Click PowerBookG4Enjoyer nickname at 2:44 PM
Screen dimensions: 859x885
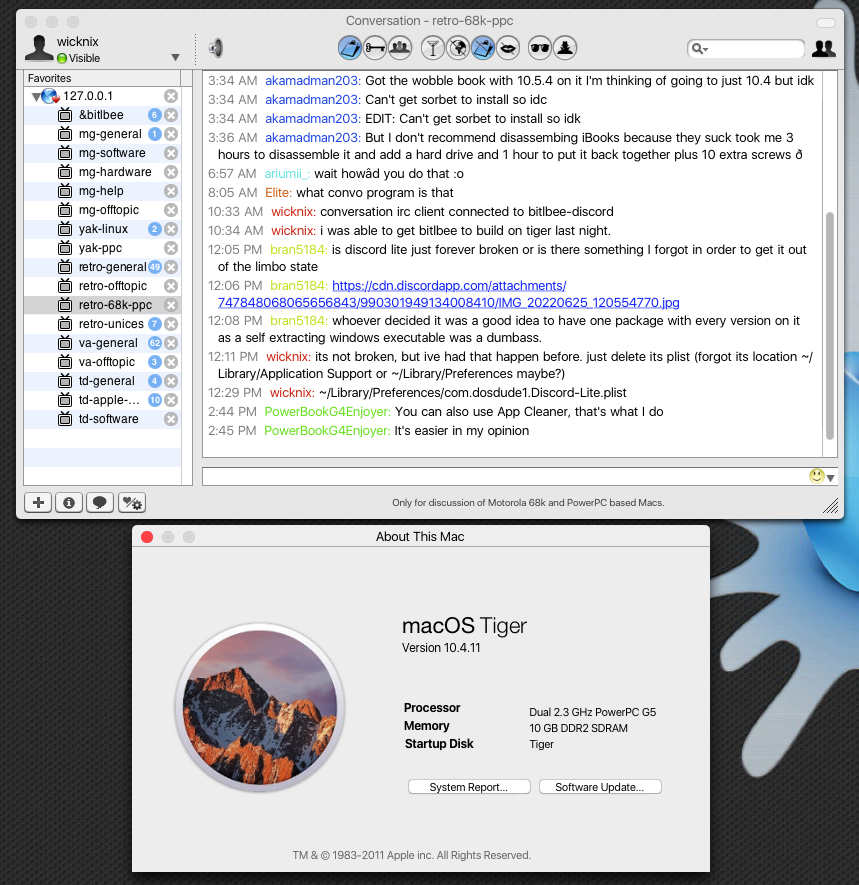[x=327, y=412]
